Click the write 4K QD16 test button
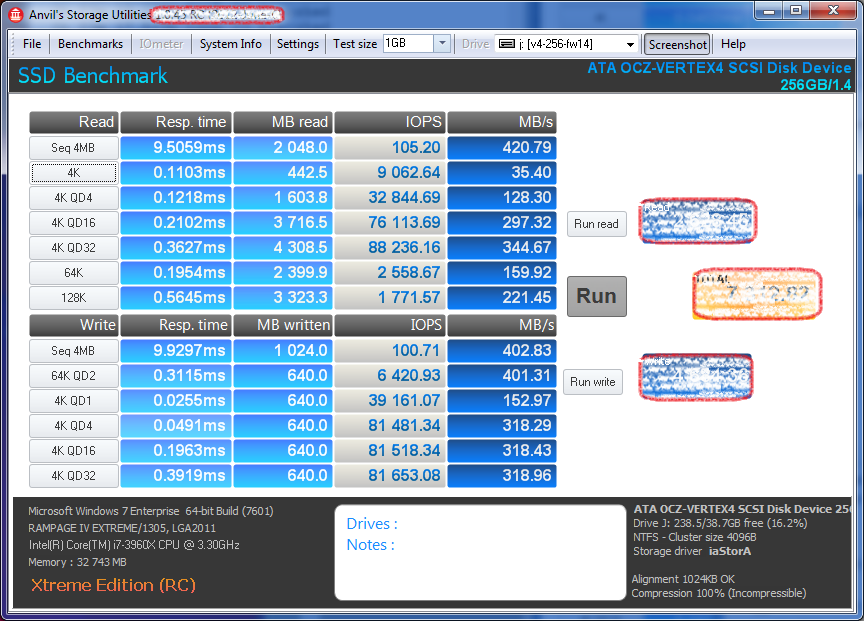 74,451
